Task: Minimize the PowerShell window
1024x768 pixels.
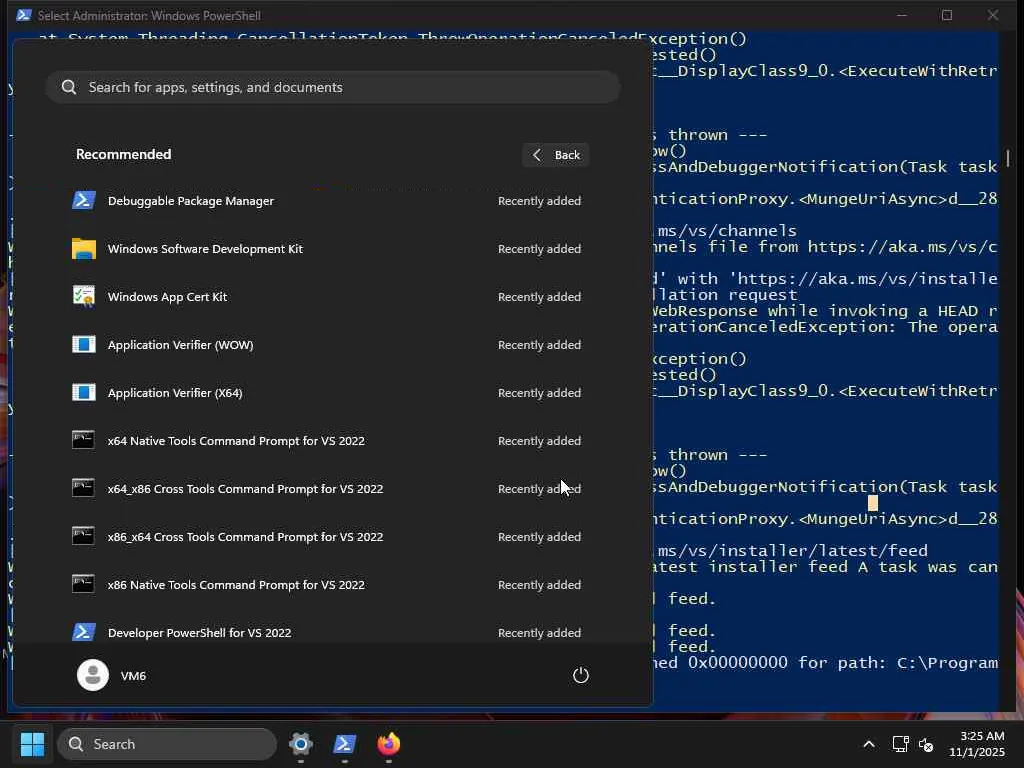Action: (x=902, y=15)
